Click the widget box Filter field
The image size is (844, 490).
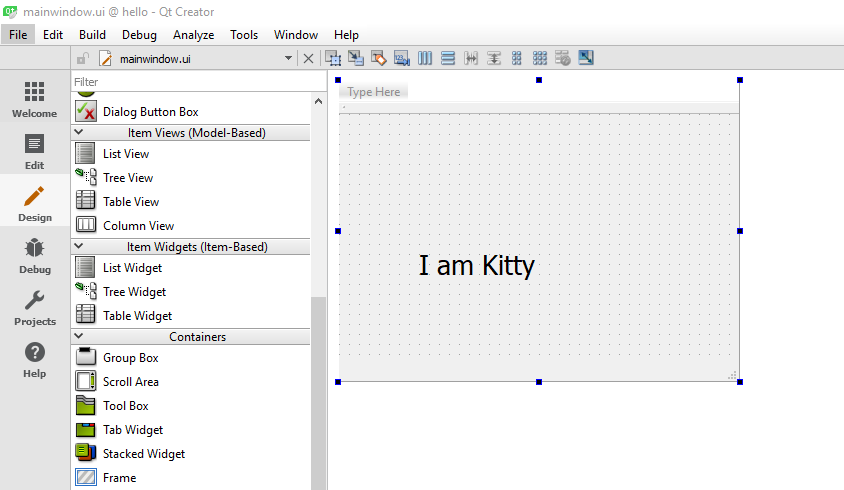pos(190,81)
